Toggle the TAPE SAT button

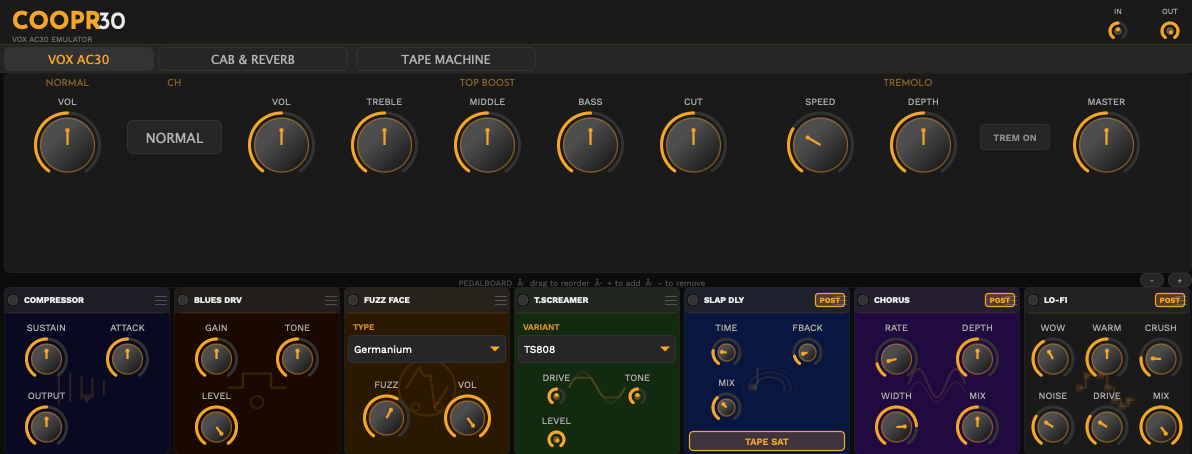(x=766, y=441)
